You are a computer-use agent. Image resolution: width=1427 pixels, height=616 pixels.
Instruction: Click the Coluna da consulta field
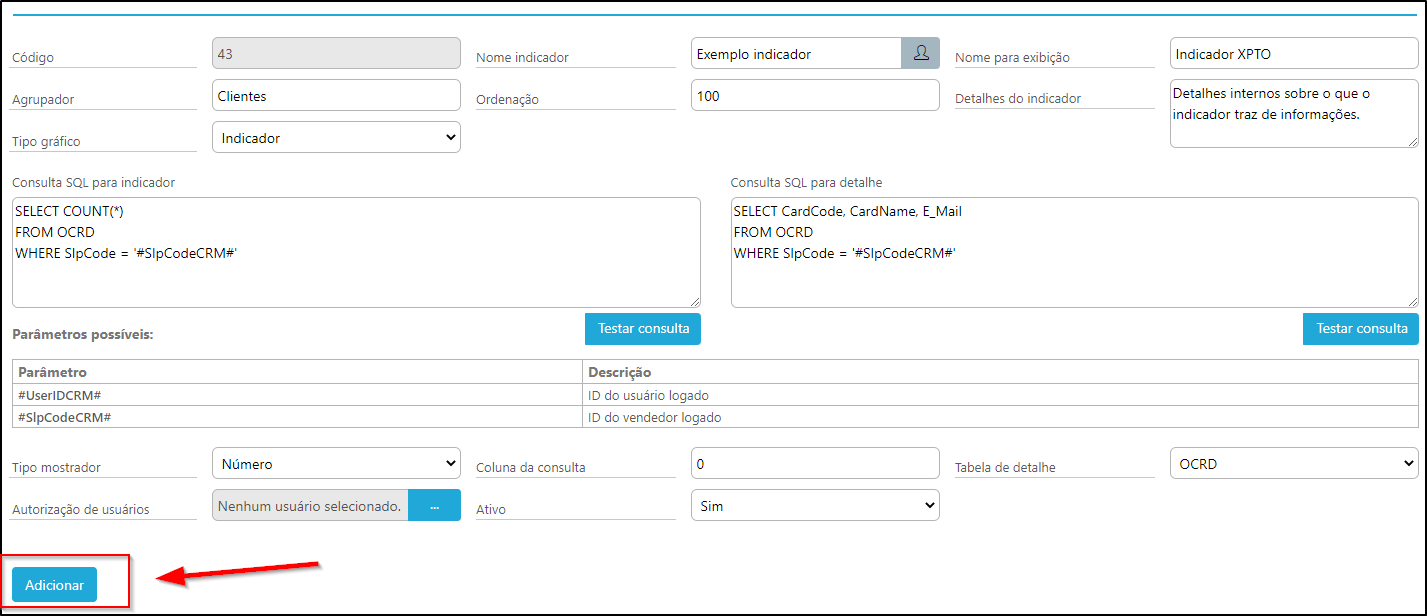(x=815, y=464)
